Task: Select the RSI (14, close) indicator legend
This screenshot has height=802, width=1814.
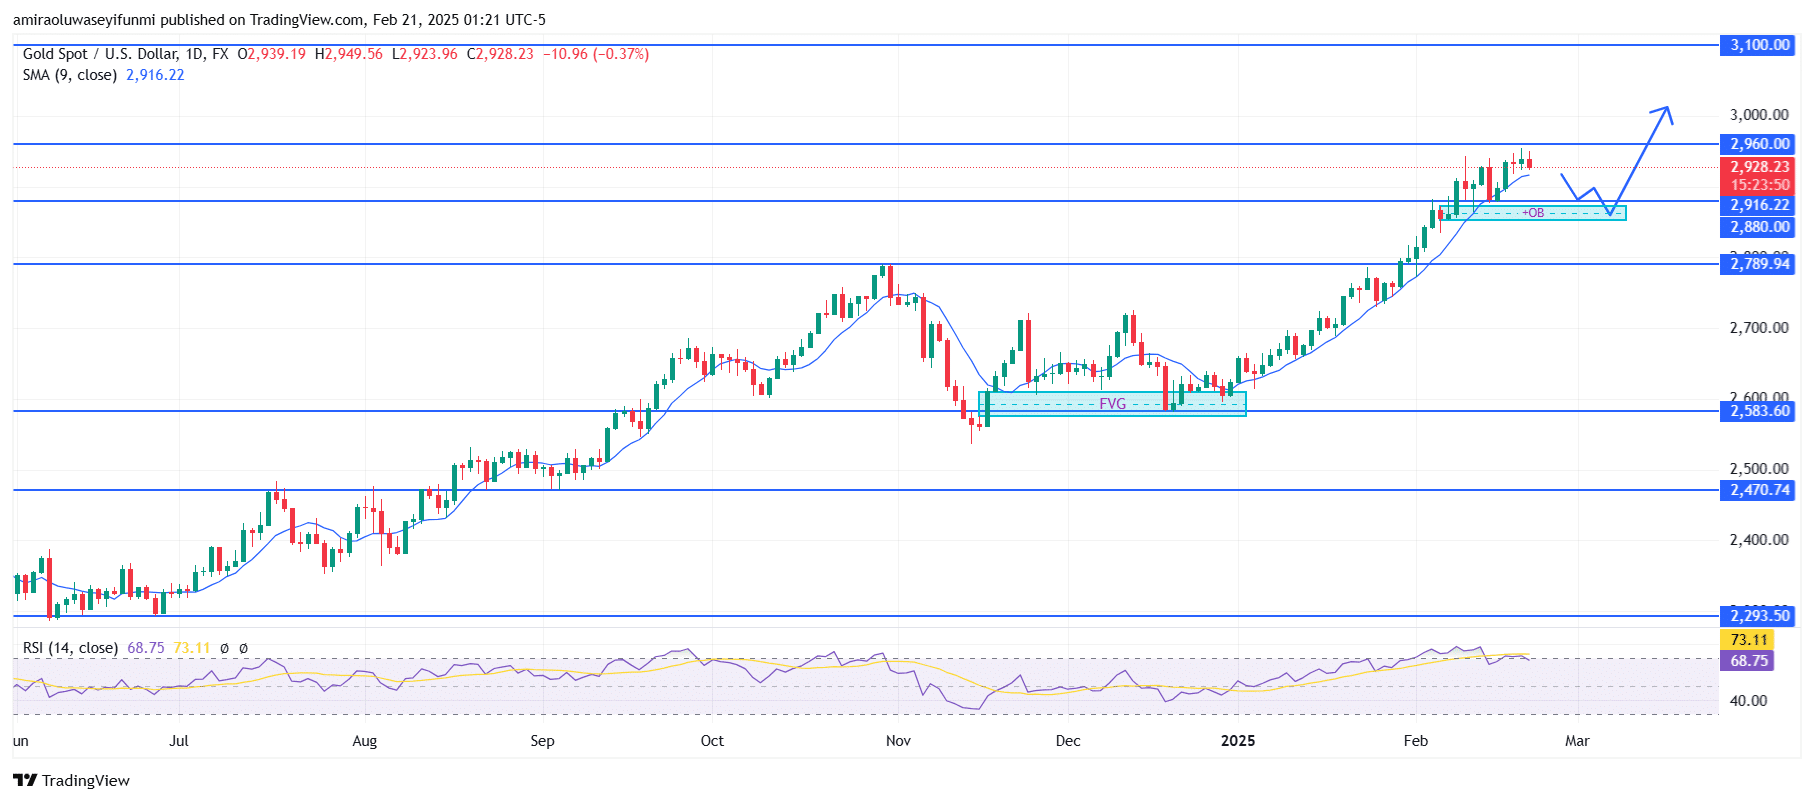Action: coord(70,648)
